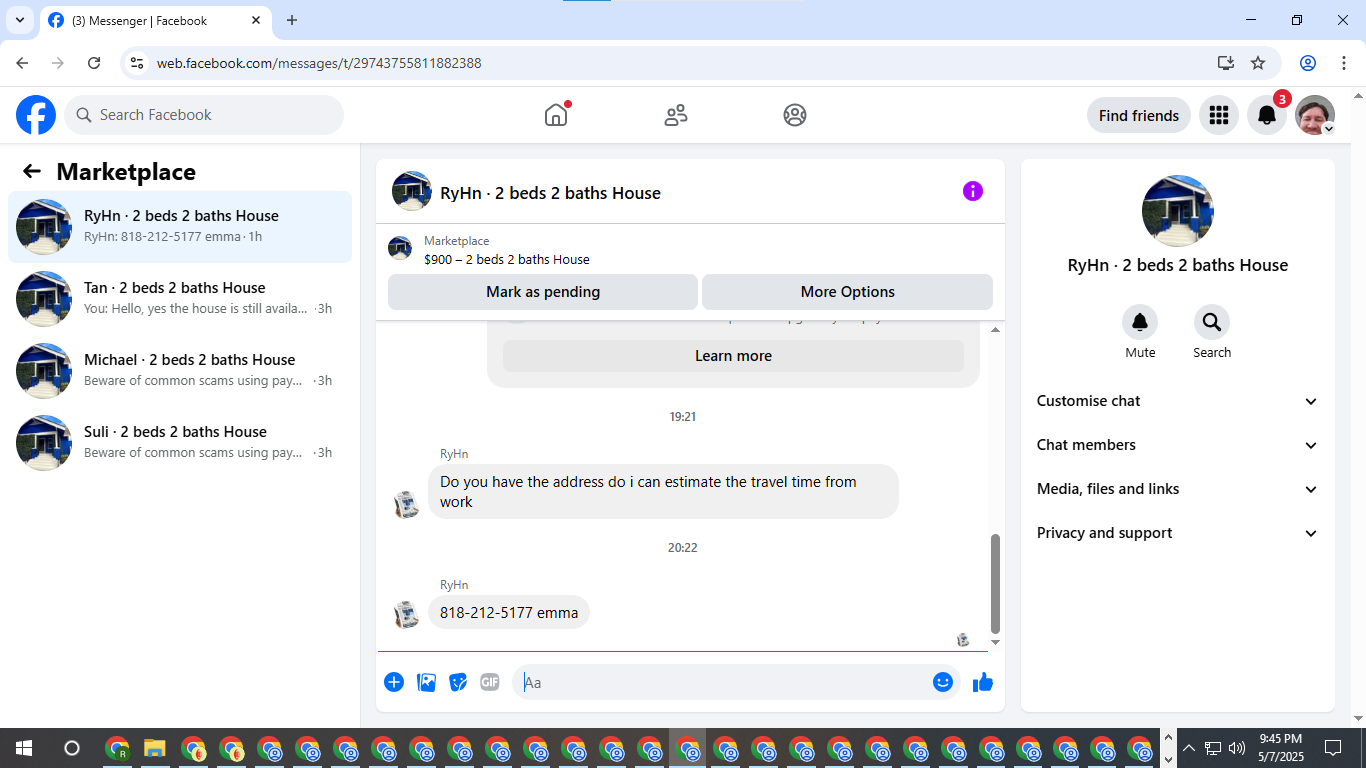Viewport: 1366px width, 768px height.
Task: Open the Michael 2 beds 2 baths conversation
Action: 180,371
